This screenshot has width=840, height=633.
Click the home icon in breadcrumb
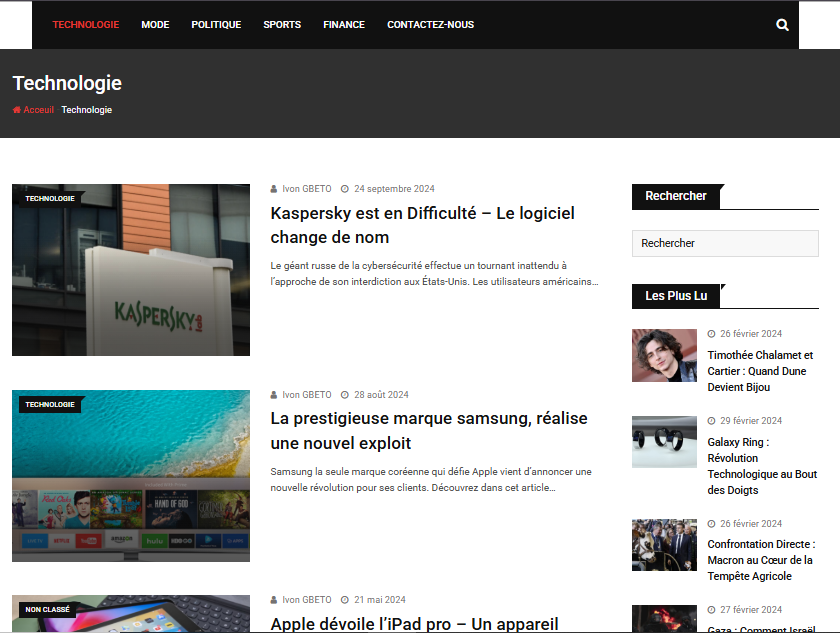pyautogui.click(x=17, y=110)
